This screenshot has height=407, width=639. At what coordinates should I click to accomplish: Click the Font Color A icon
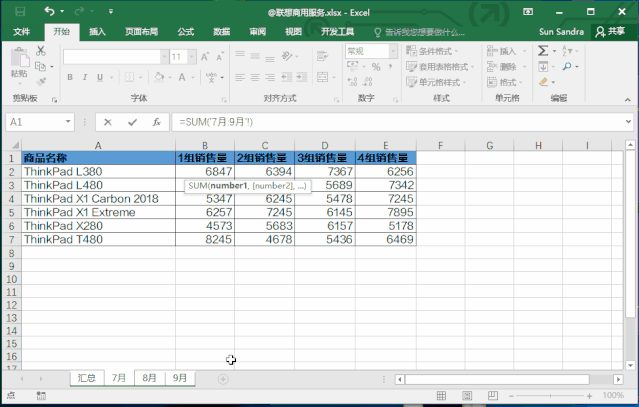click(182, 77)
